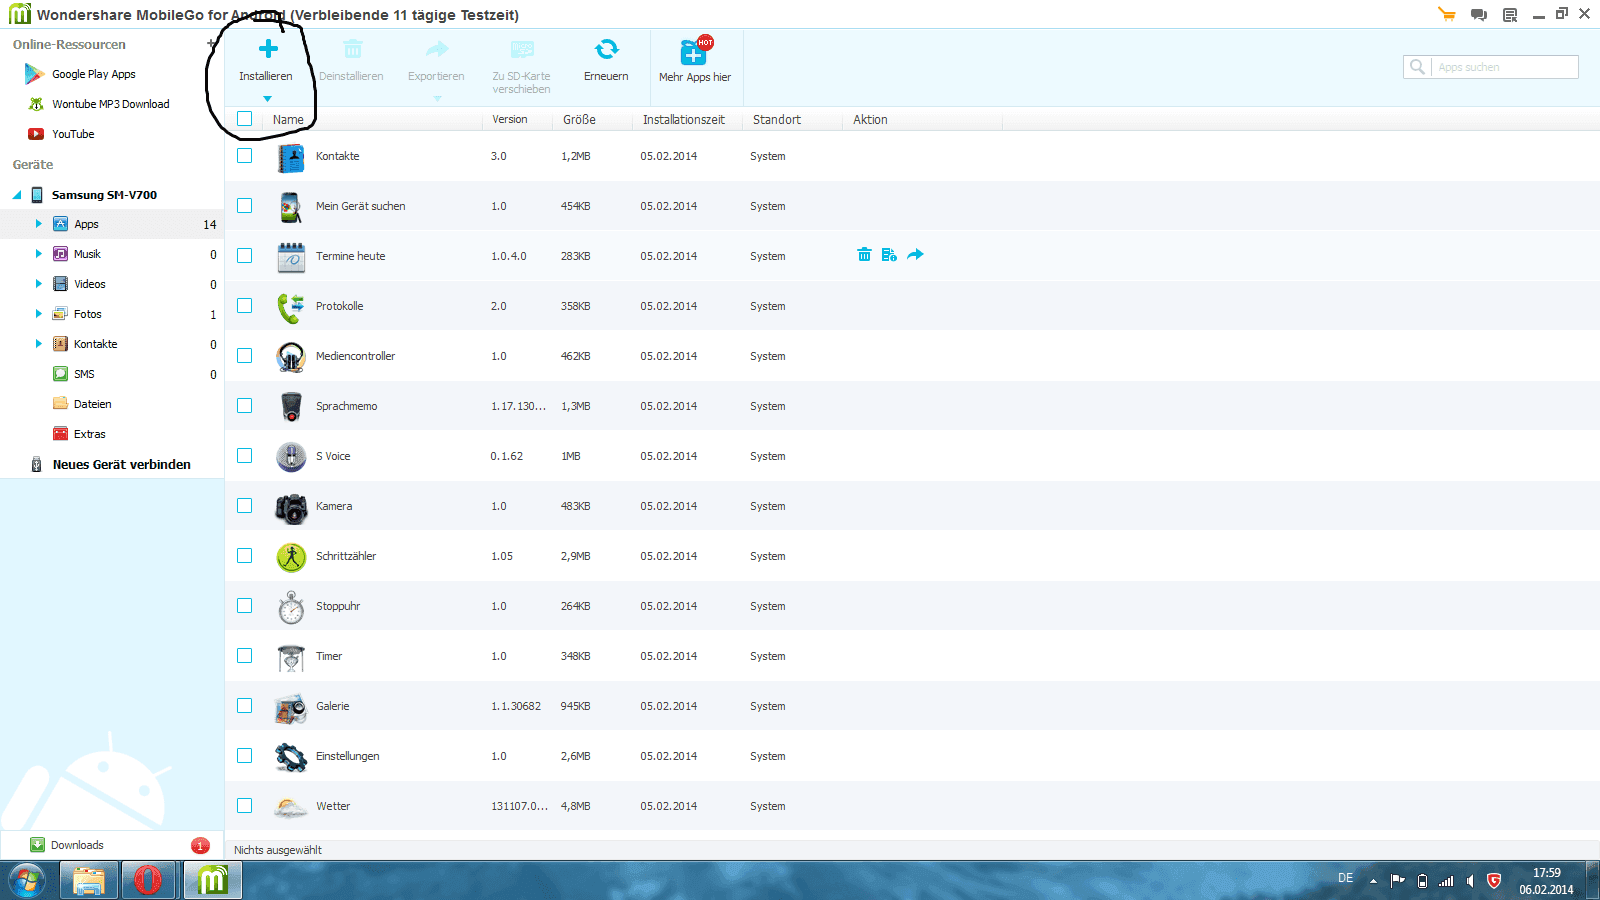Click the Downloads notification badge
Viewport: 1600px width, 900px height.
(x=200, y=845)
